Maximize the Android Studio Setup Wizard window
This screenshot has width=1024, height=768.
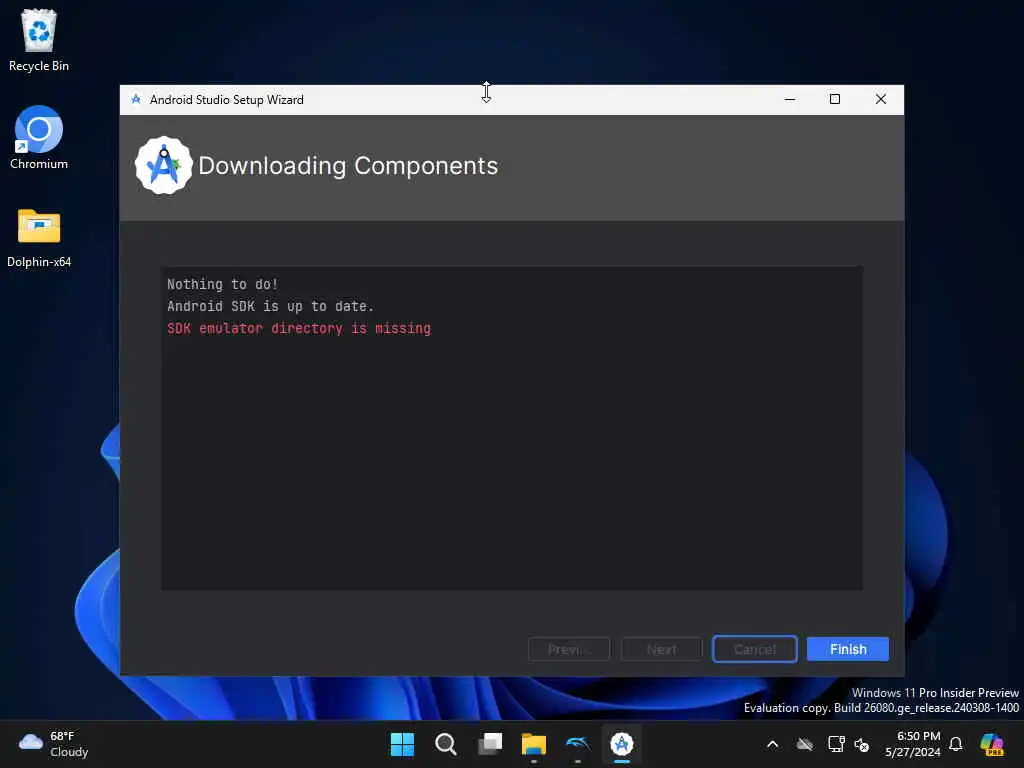835,99
